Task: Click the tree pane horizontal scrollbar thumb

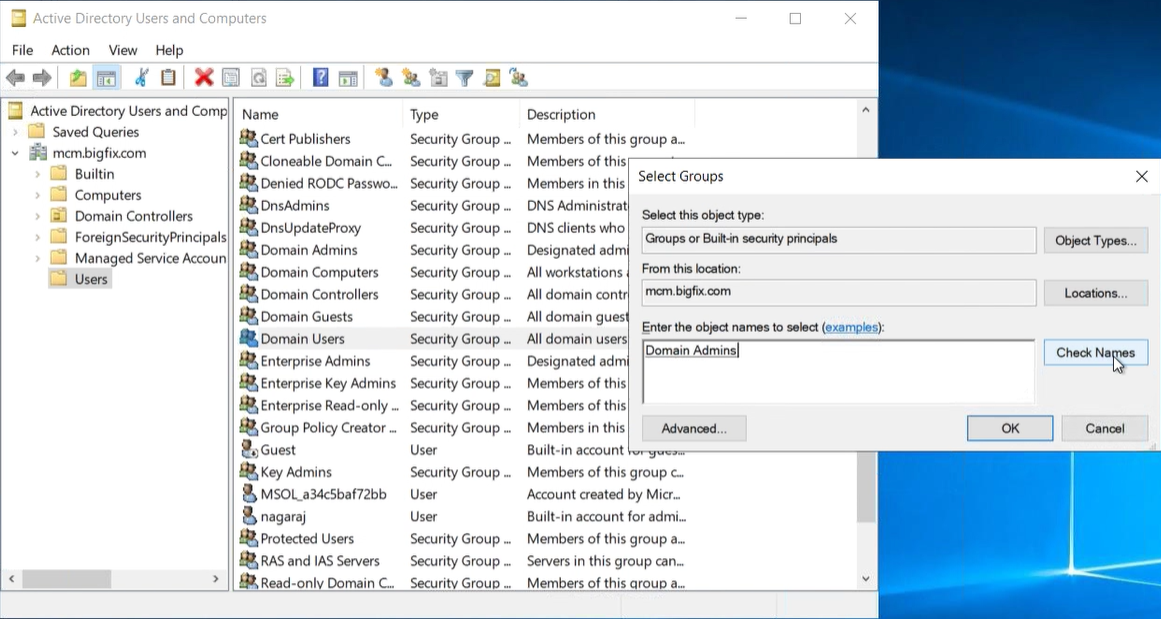Action: [x=67, y=579]
